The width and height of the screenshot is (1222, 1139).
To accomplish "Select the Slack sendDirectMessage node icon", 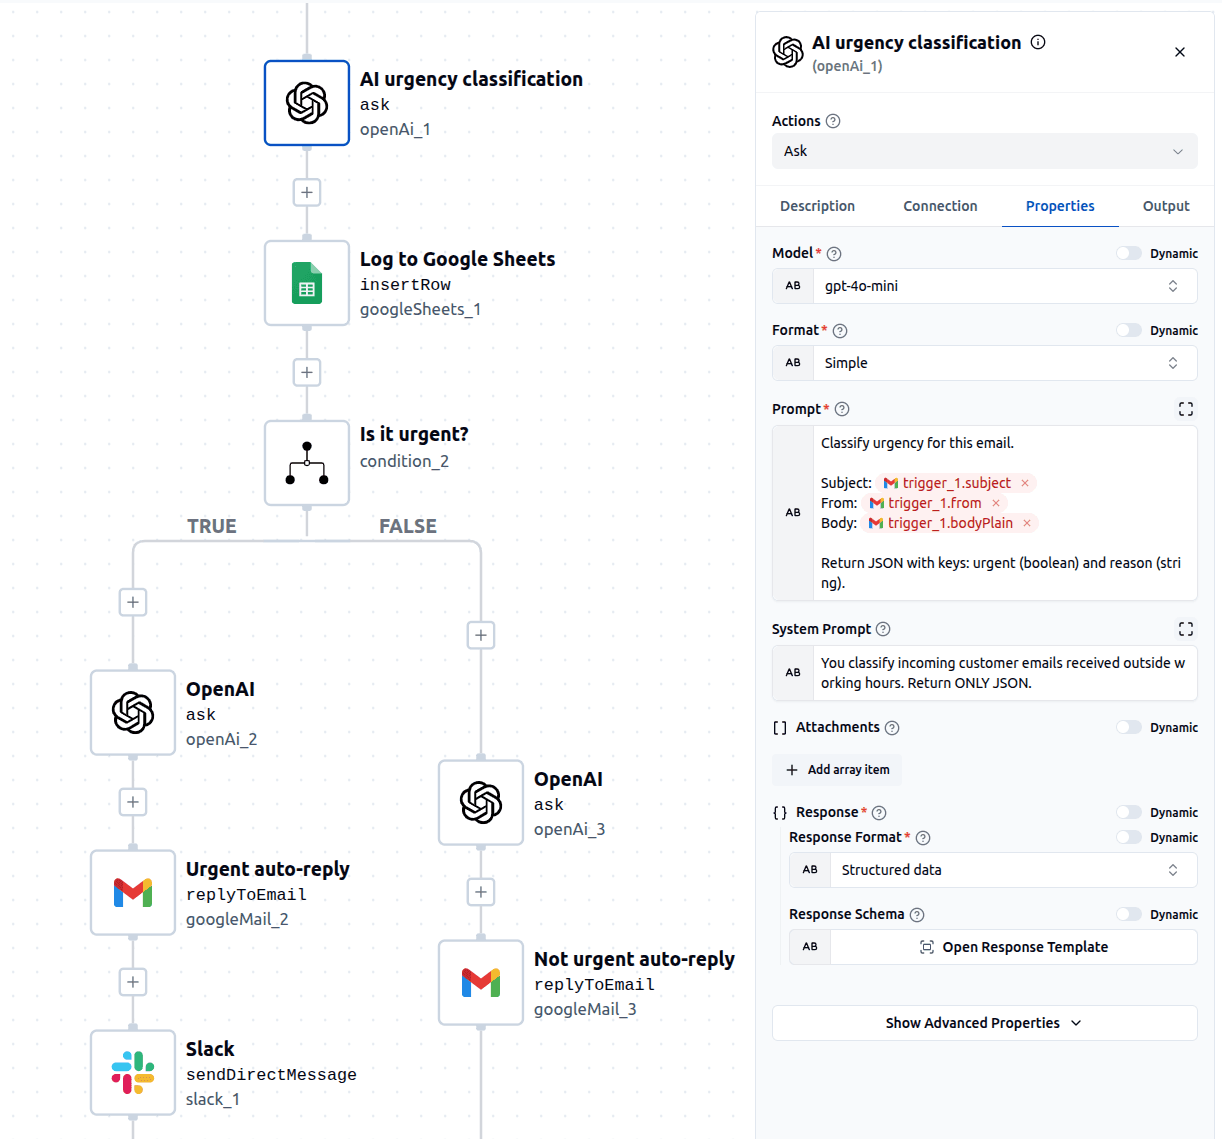I will pos(133,1073).
